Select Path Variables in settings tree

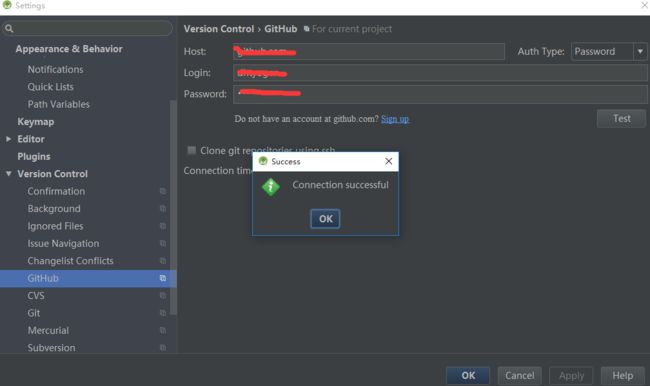coord(58,104)
